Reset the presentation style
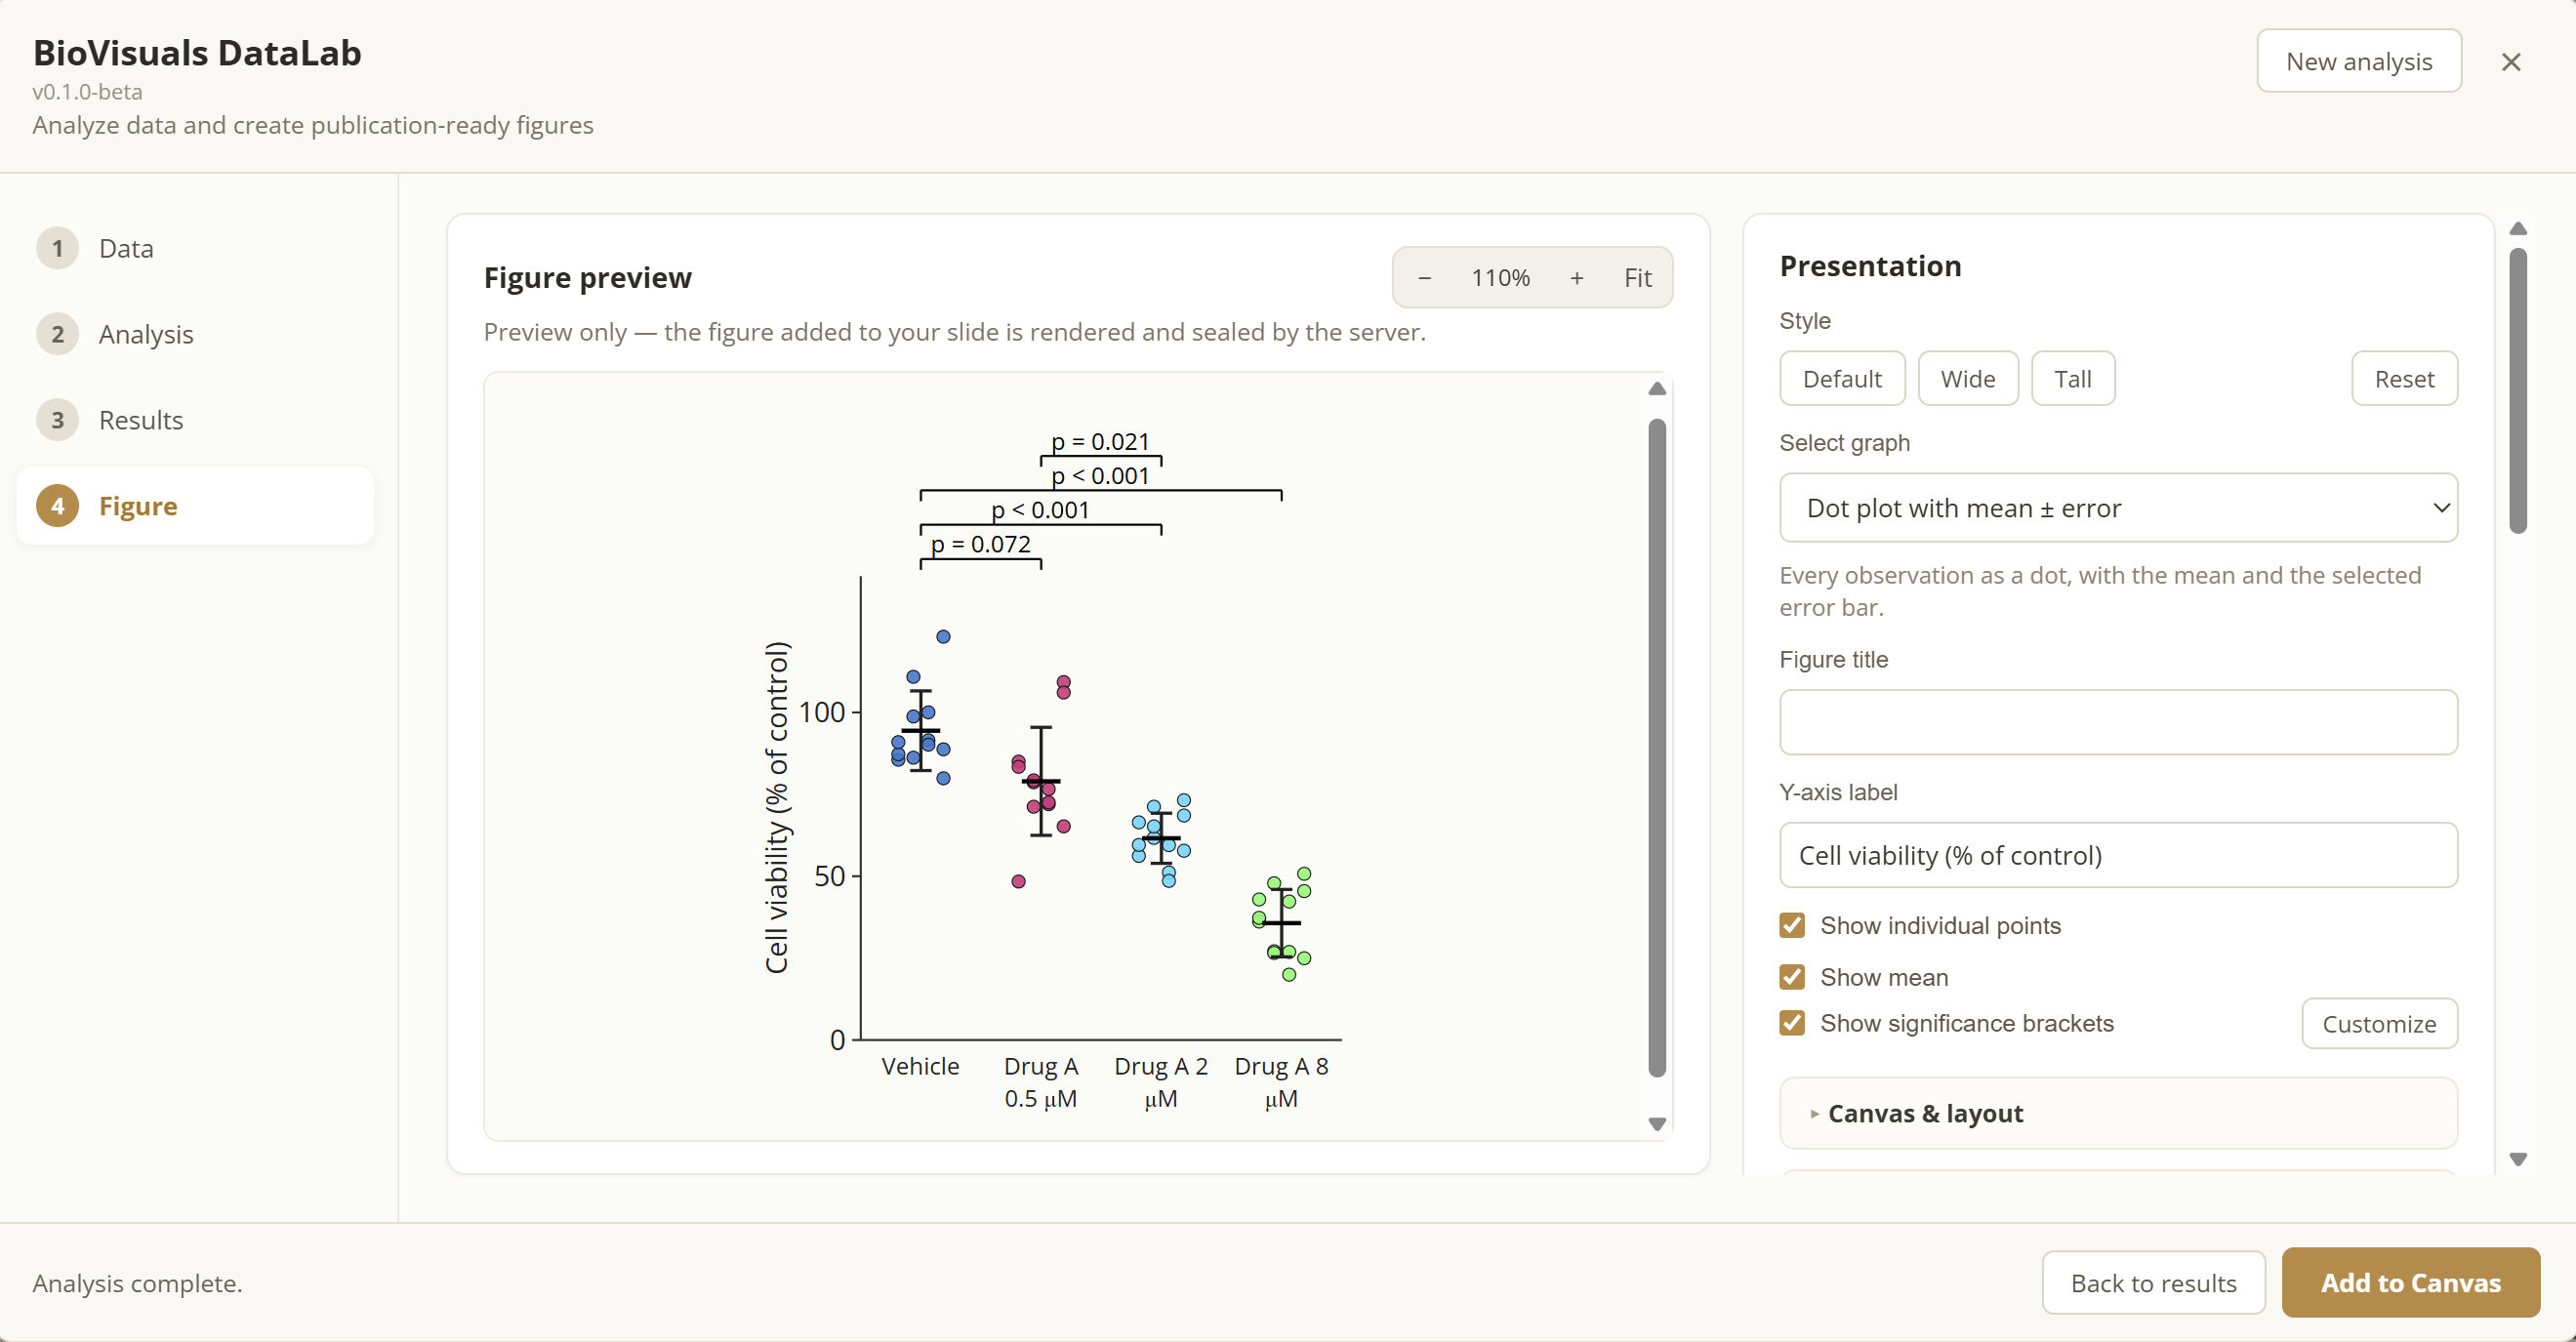 [x=2403, y=379]
